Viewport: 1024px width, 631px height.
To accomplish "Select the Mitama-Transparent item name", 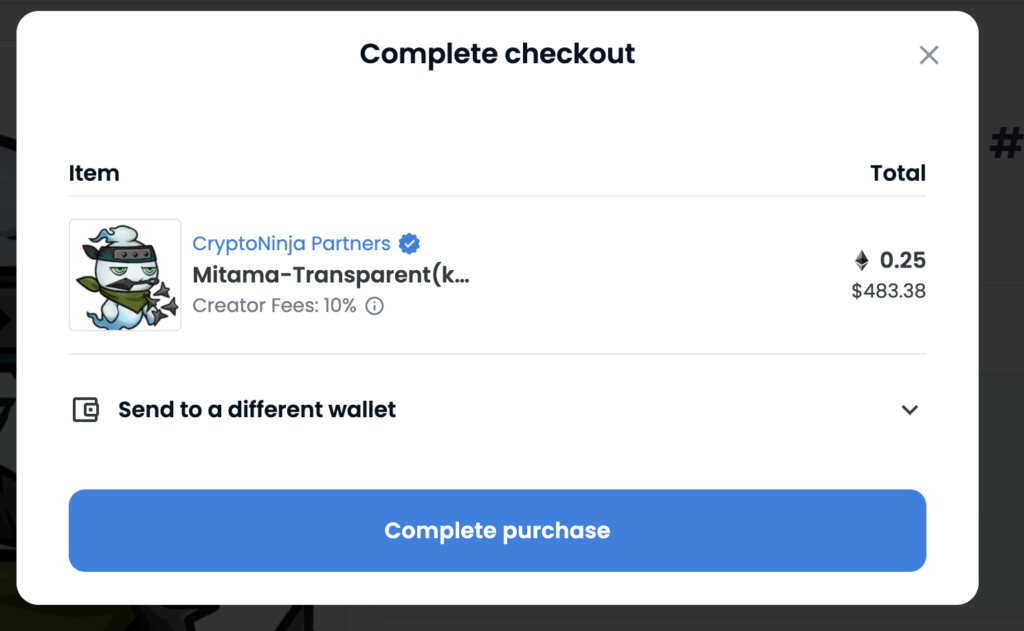I will 330,275.
